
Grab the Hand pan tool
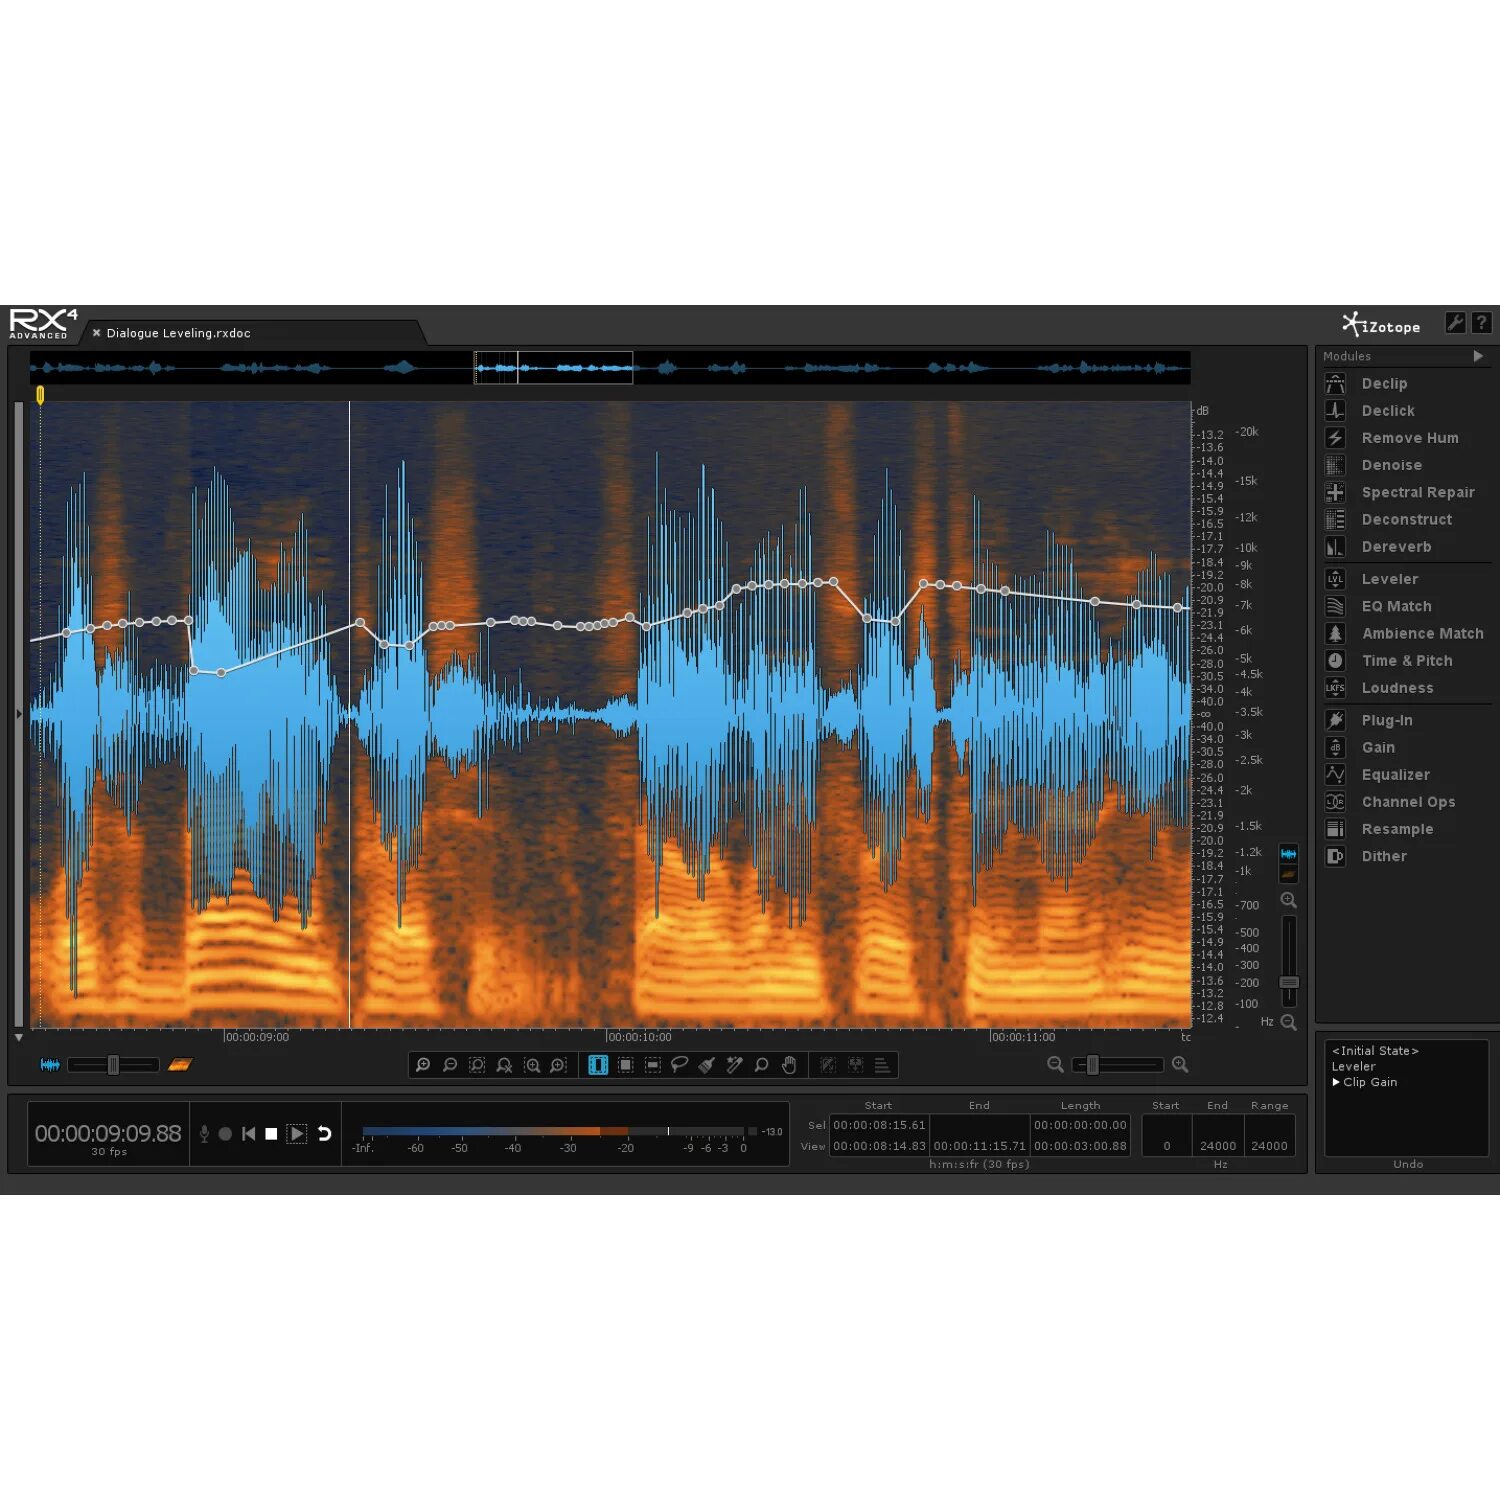[789, 1065]
